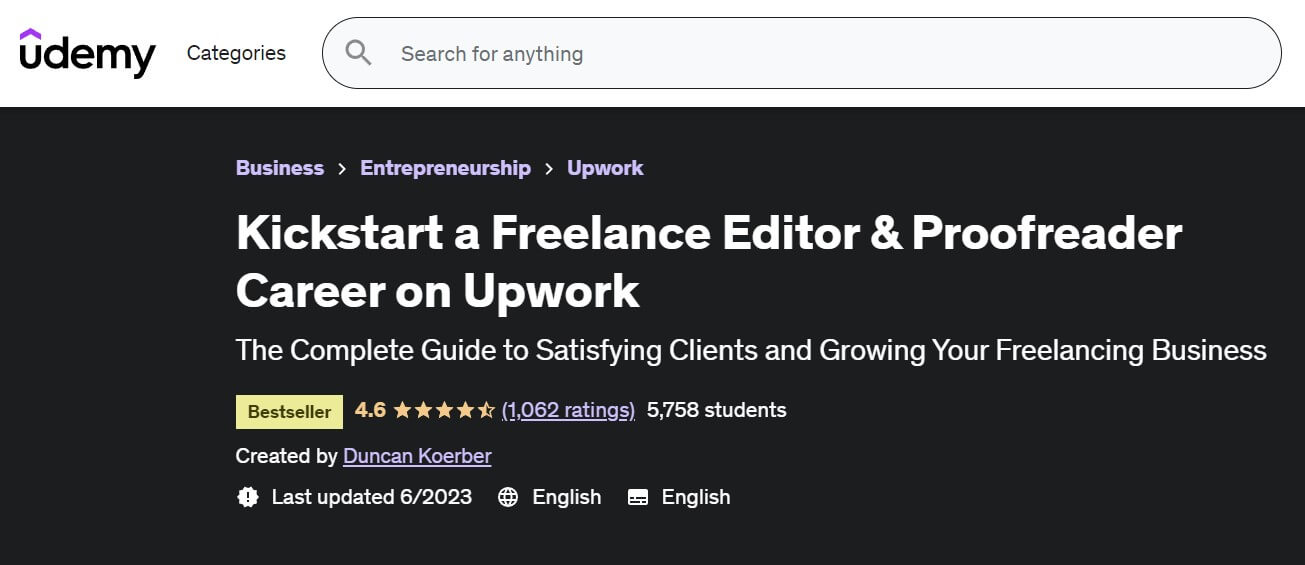Screen dimensions: 1305x565
Task: Focus the Search for anything field
Action: (x=801, y=53)
